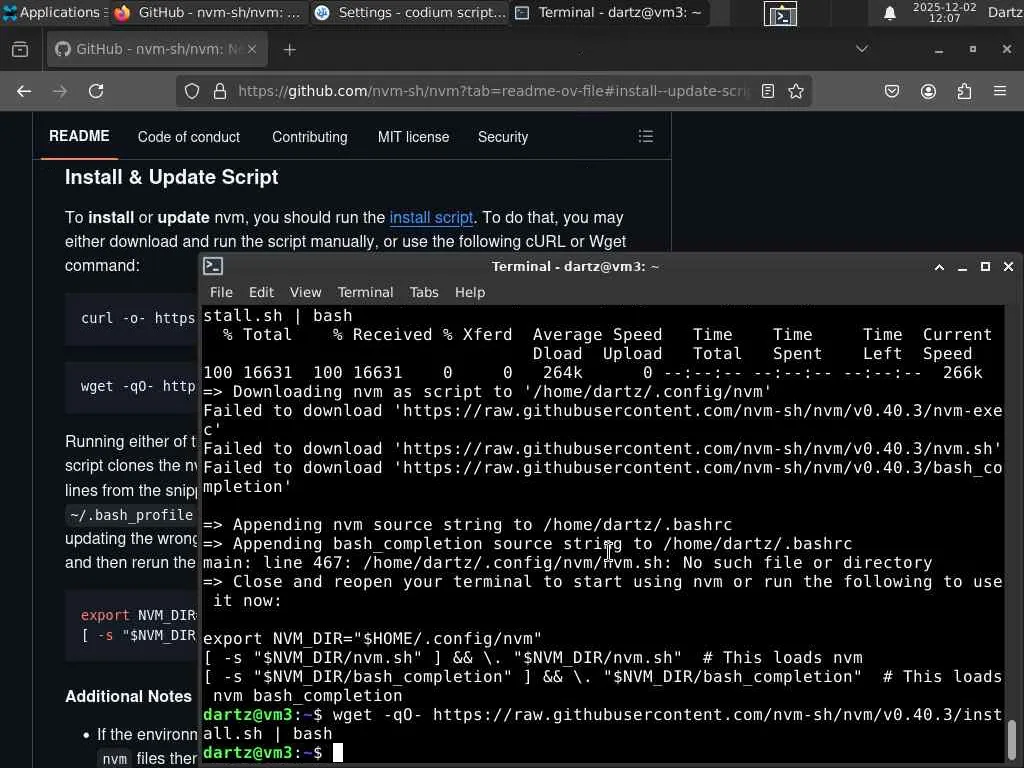Viewport: 1024px width, 768px height.
Task: Click the Install & Update Script heading
Action: 171,177
